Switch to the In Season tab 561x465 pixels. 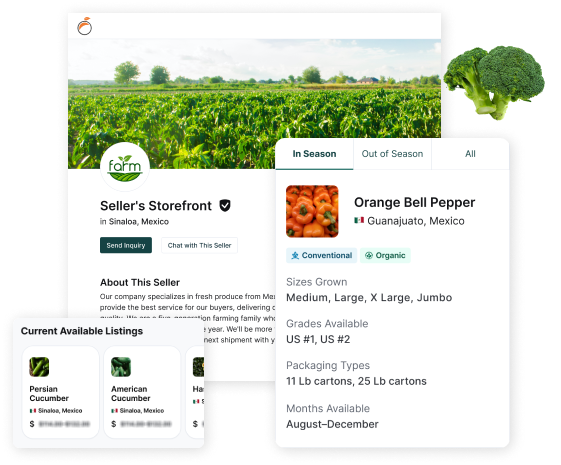coord(314,154)
